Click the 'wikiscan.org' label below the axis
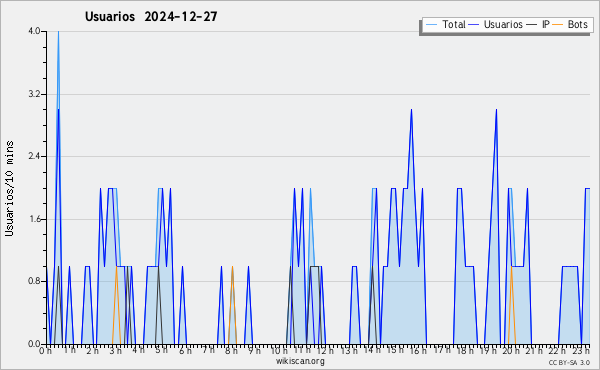Image resolution: width=600 pixels, height=370 pixels. click(x=300, y=361)
